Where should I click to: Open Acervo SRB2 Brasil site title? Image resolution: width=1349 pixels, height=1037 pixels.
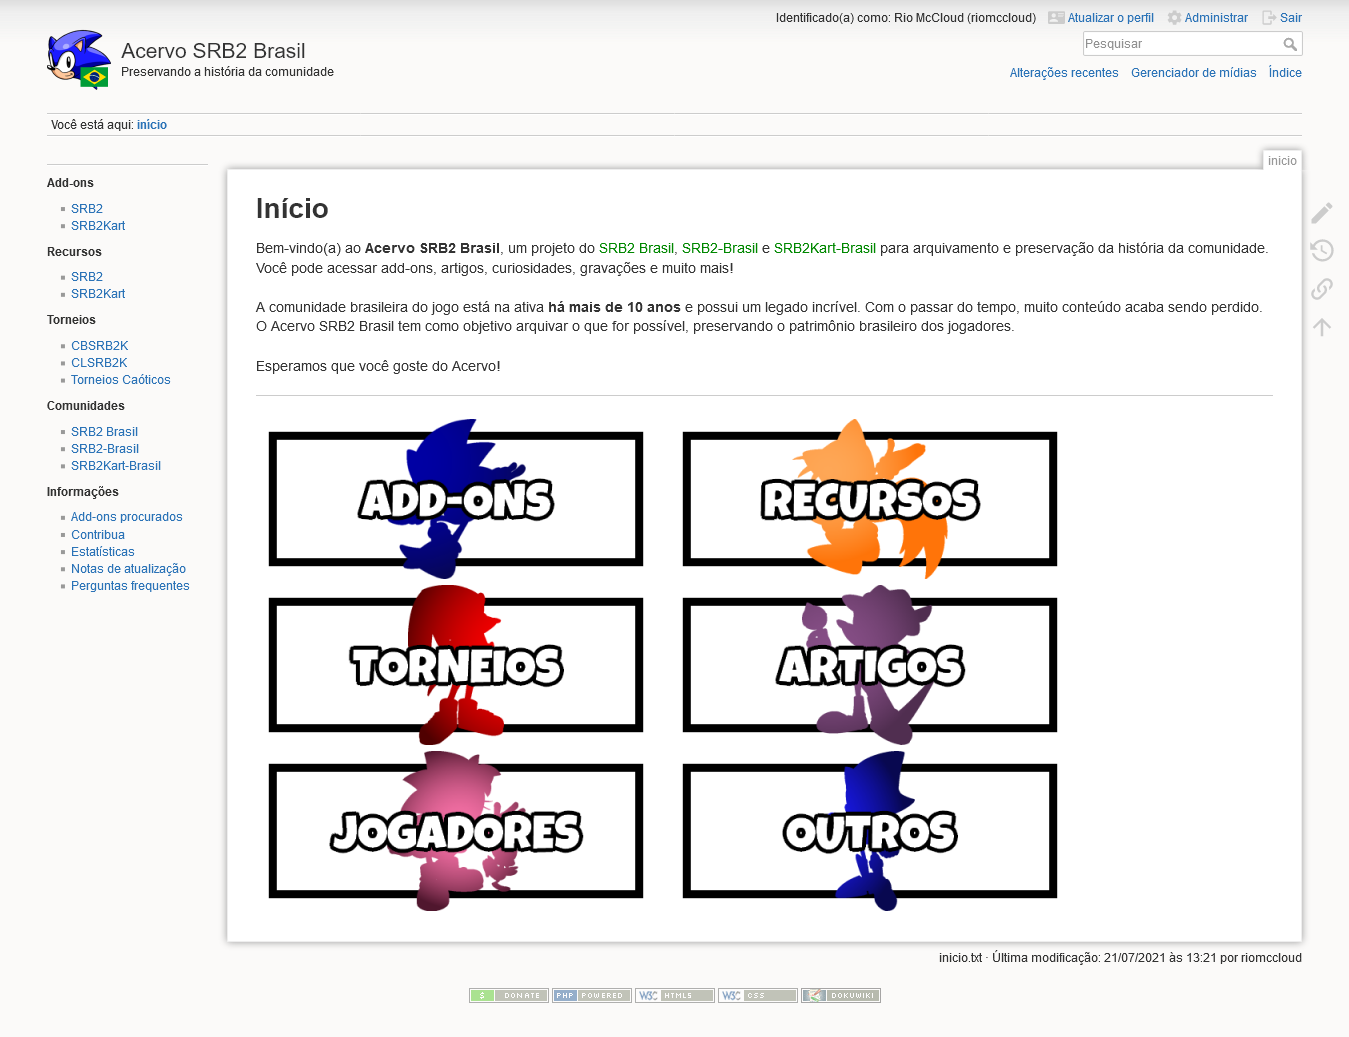(x=213, y=51)
